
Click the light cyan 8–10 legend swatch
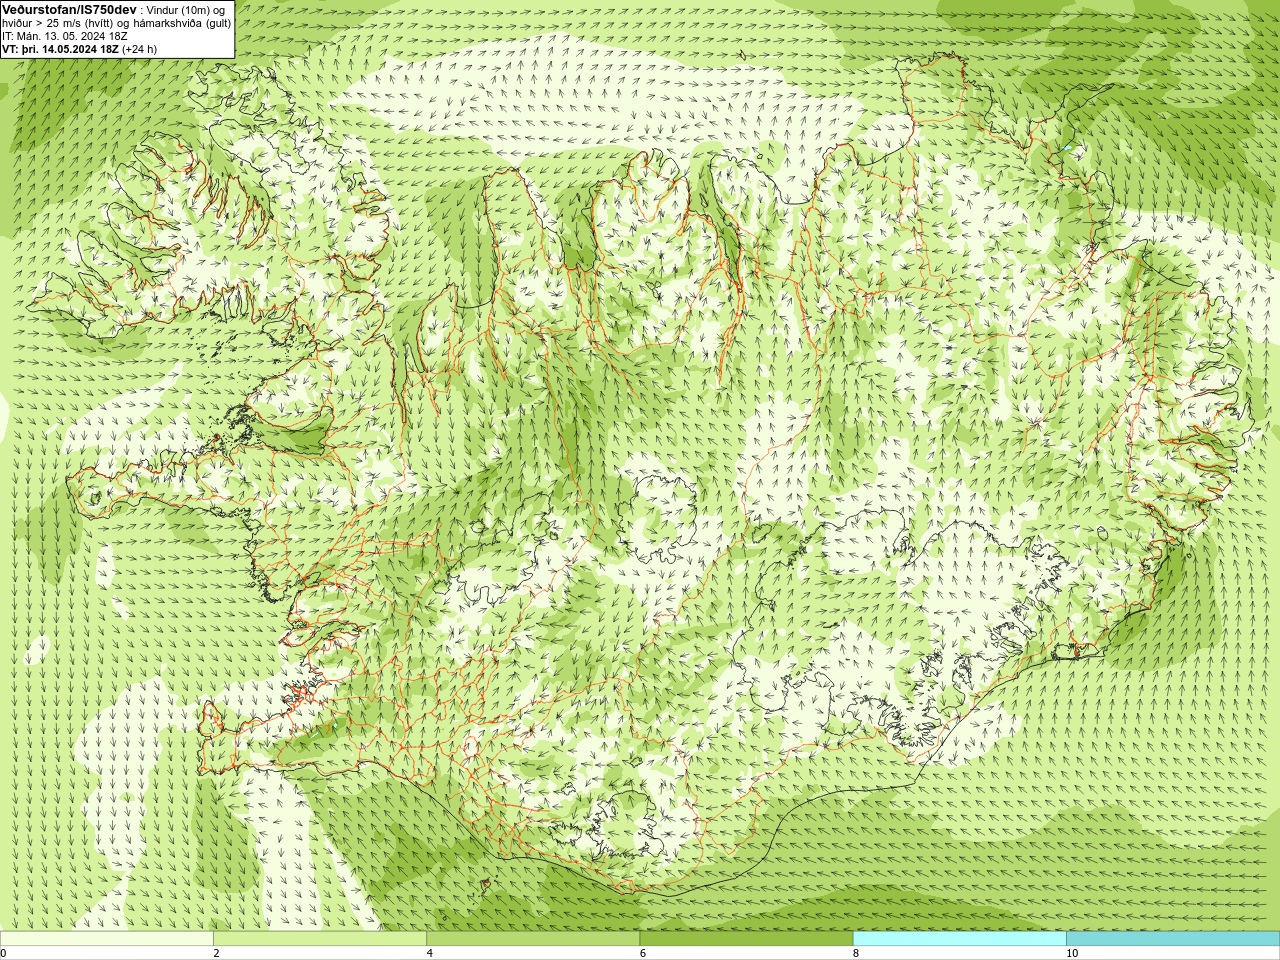959,939
